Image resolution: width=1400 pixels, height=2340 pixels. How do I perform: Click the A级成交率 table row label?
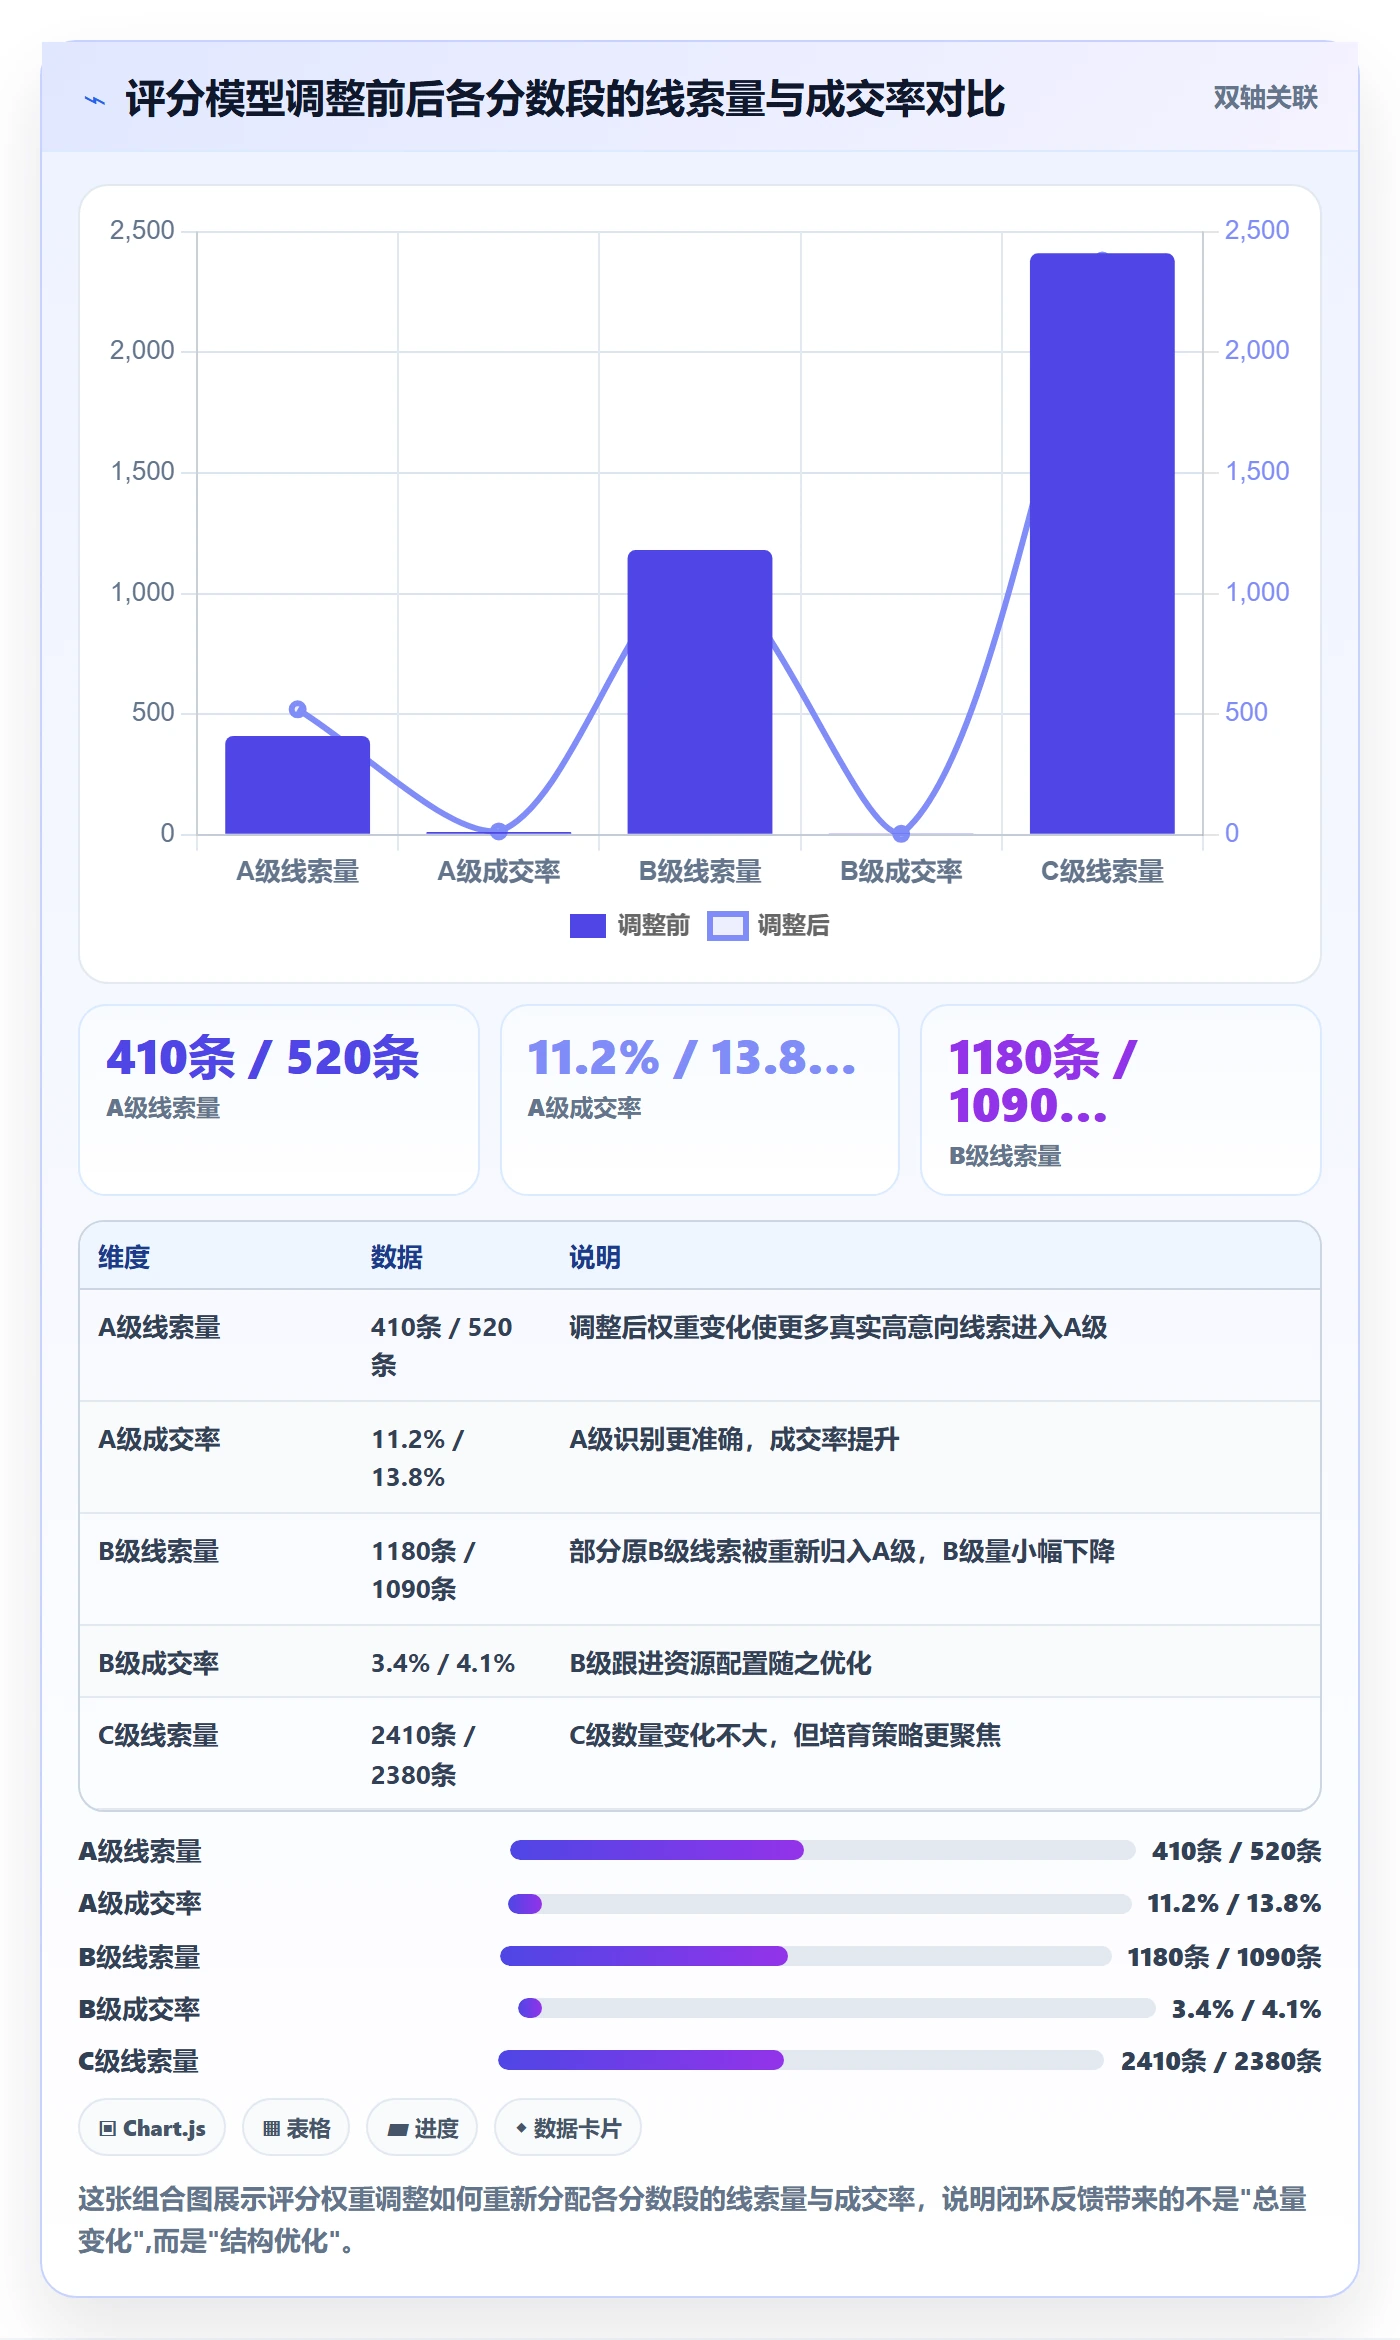(159, 1439)
